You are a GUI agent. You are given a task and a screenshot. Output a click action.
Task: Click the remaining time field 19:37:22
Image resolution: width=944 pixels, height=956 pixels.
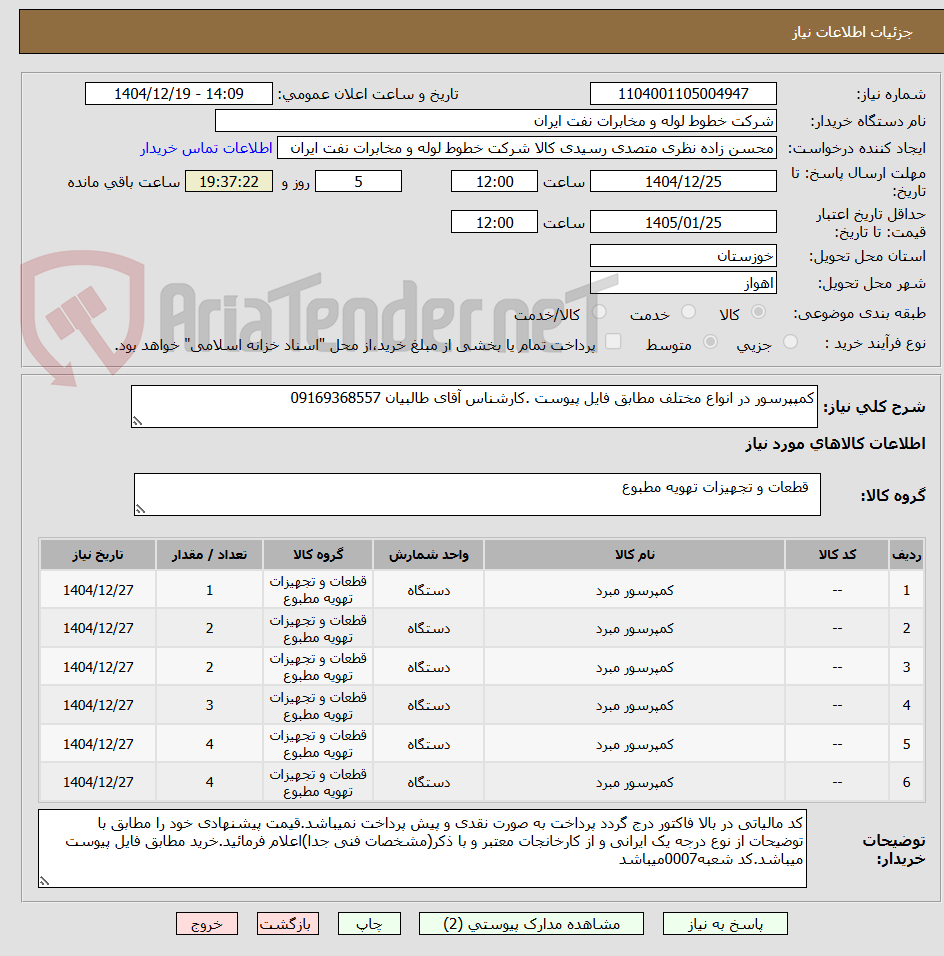[229, 182]
